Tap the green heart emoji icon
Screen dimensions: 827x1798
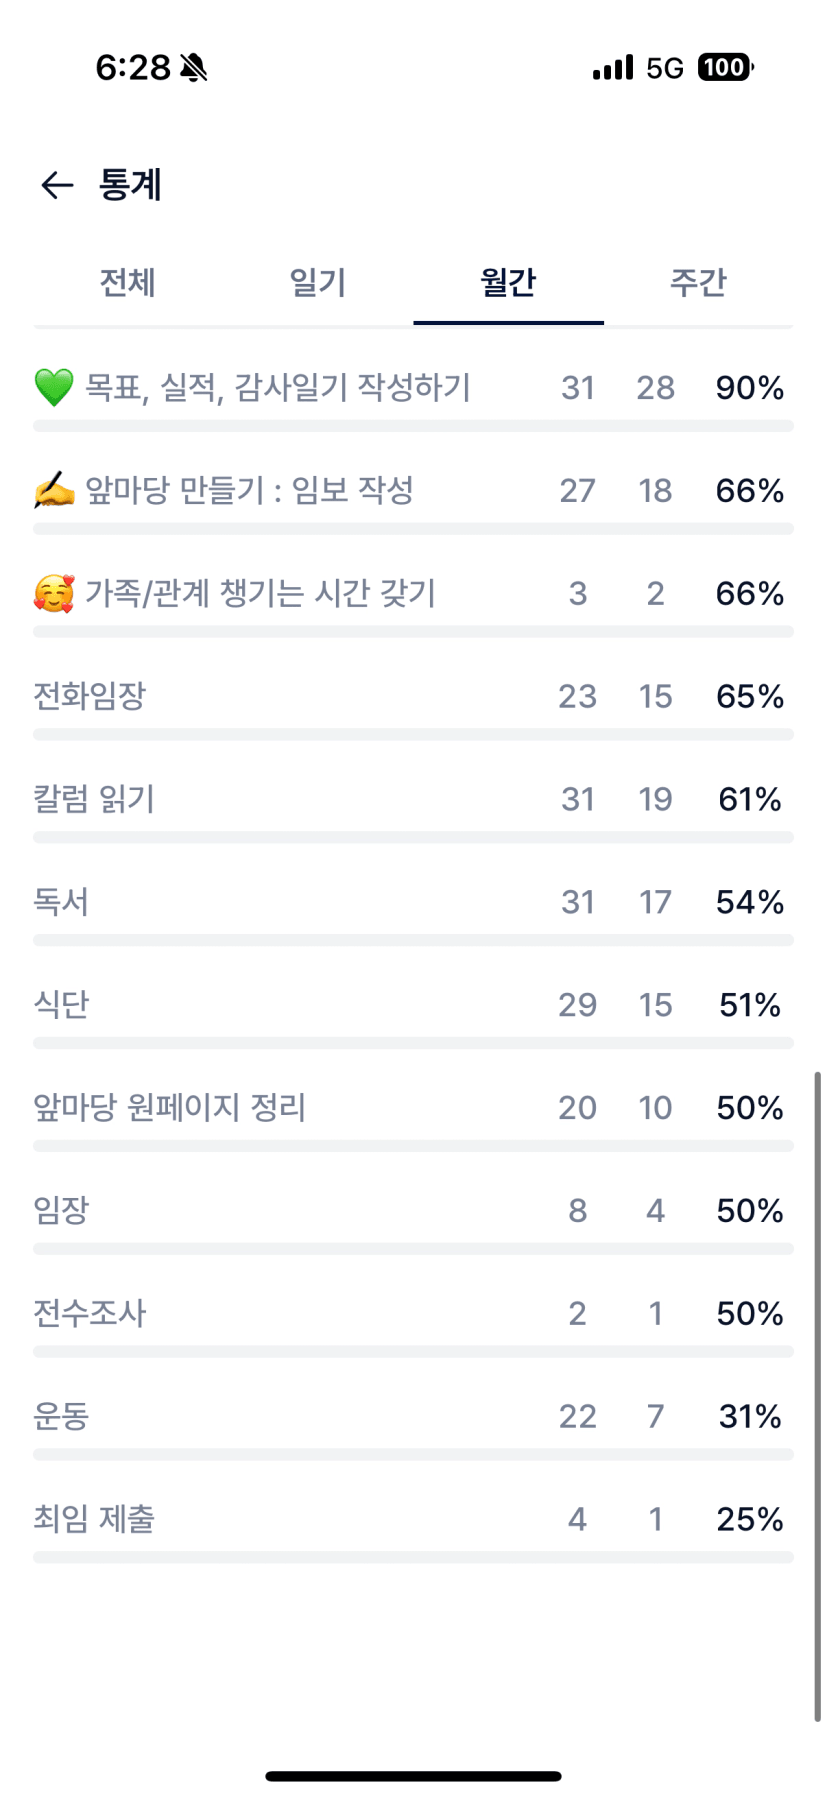coord(54,387)
